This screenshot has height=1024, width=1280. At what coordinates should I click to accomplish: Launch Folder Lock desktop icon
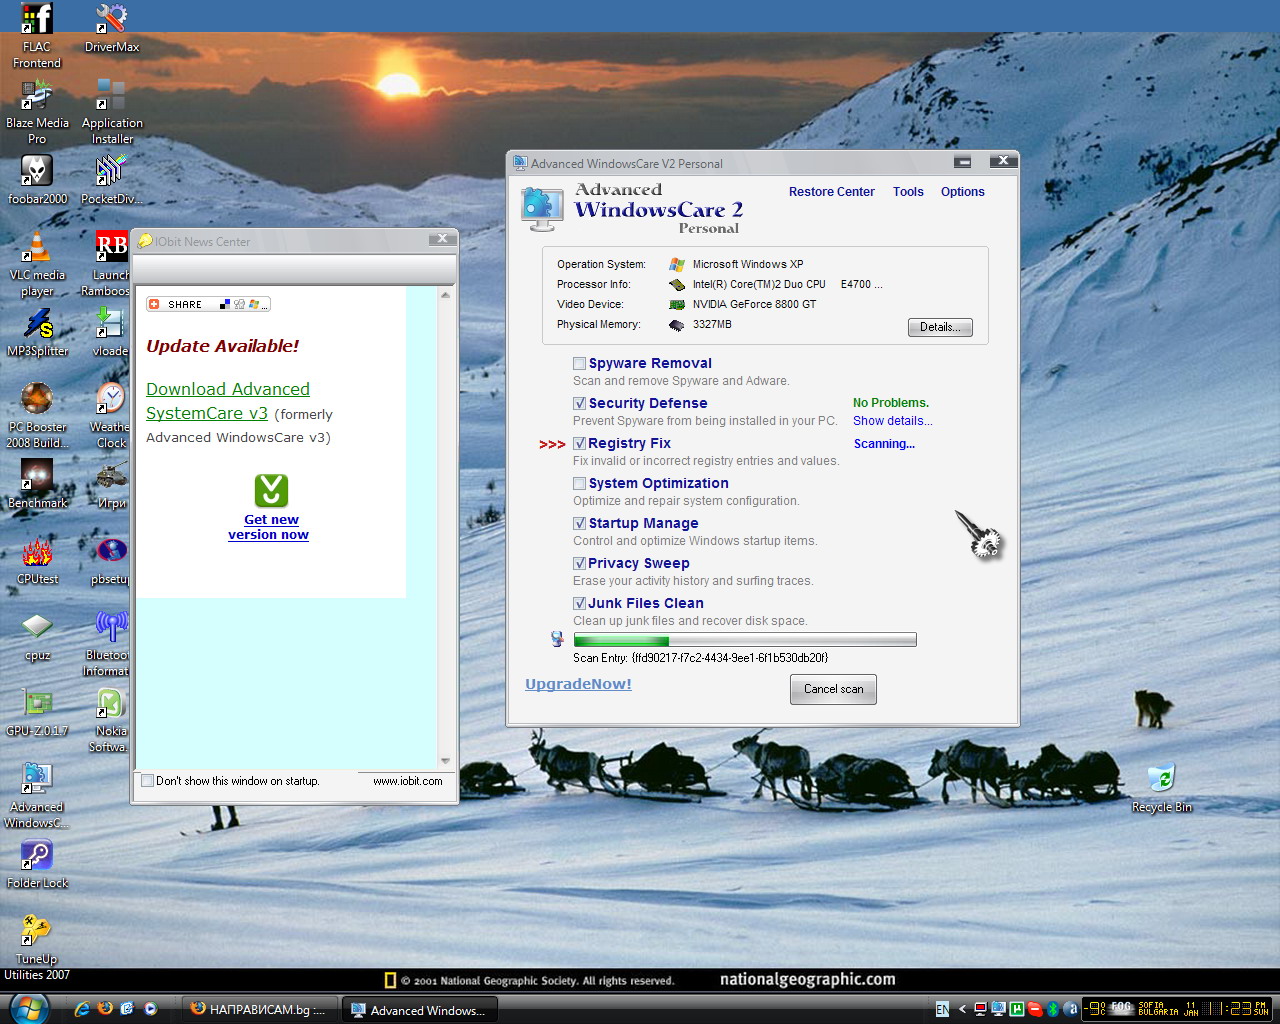pos(37,864)
